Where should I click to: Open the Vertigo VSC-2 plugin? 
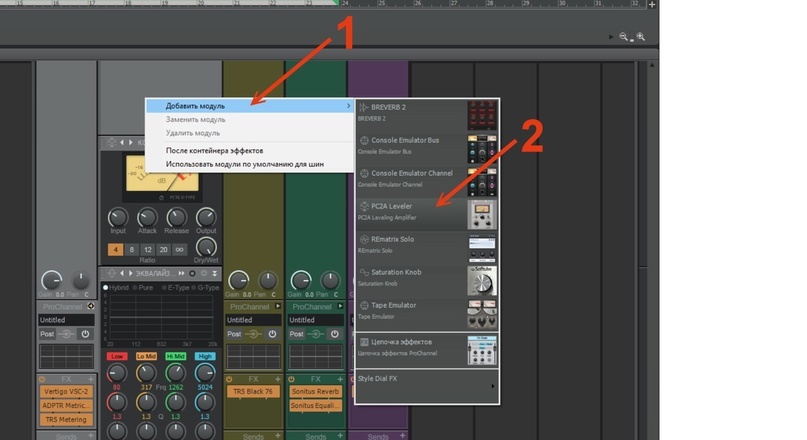pos(66,392)
